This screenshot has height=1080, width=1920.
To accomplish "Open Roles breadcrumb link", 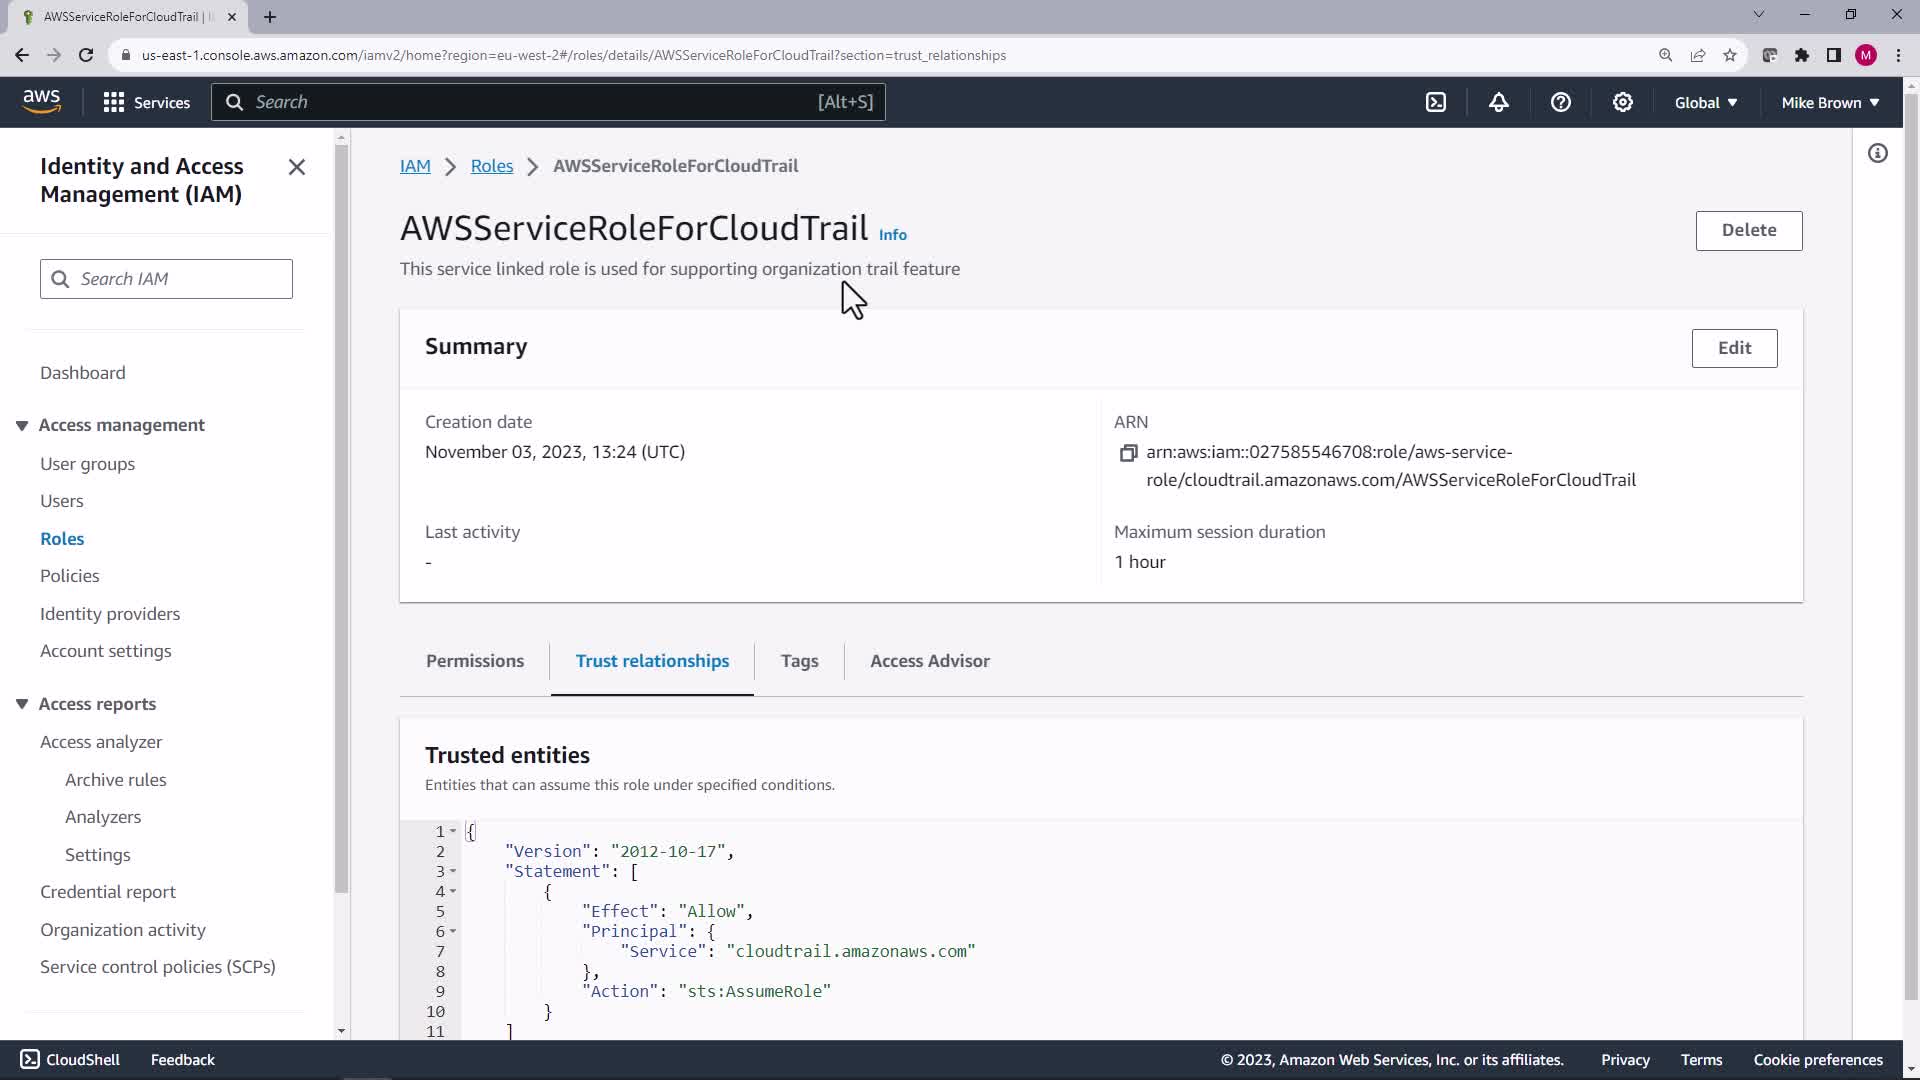I will pos(491,166).
